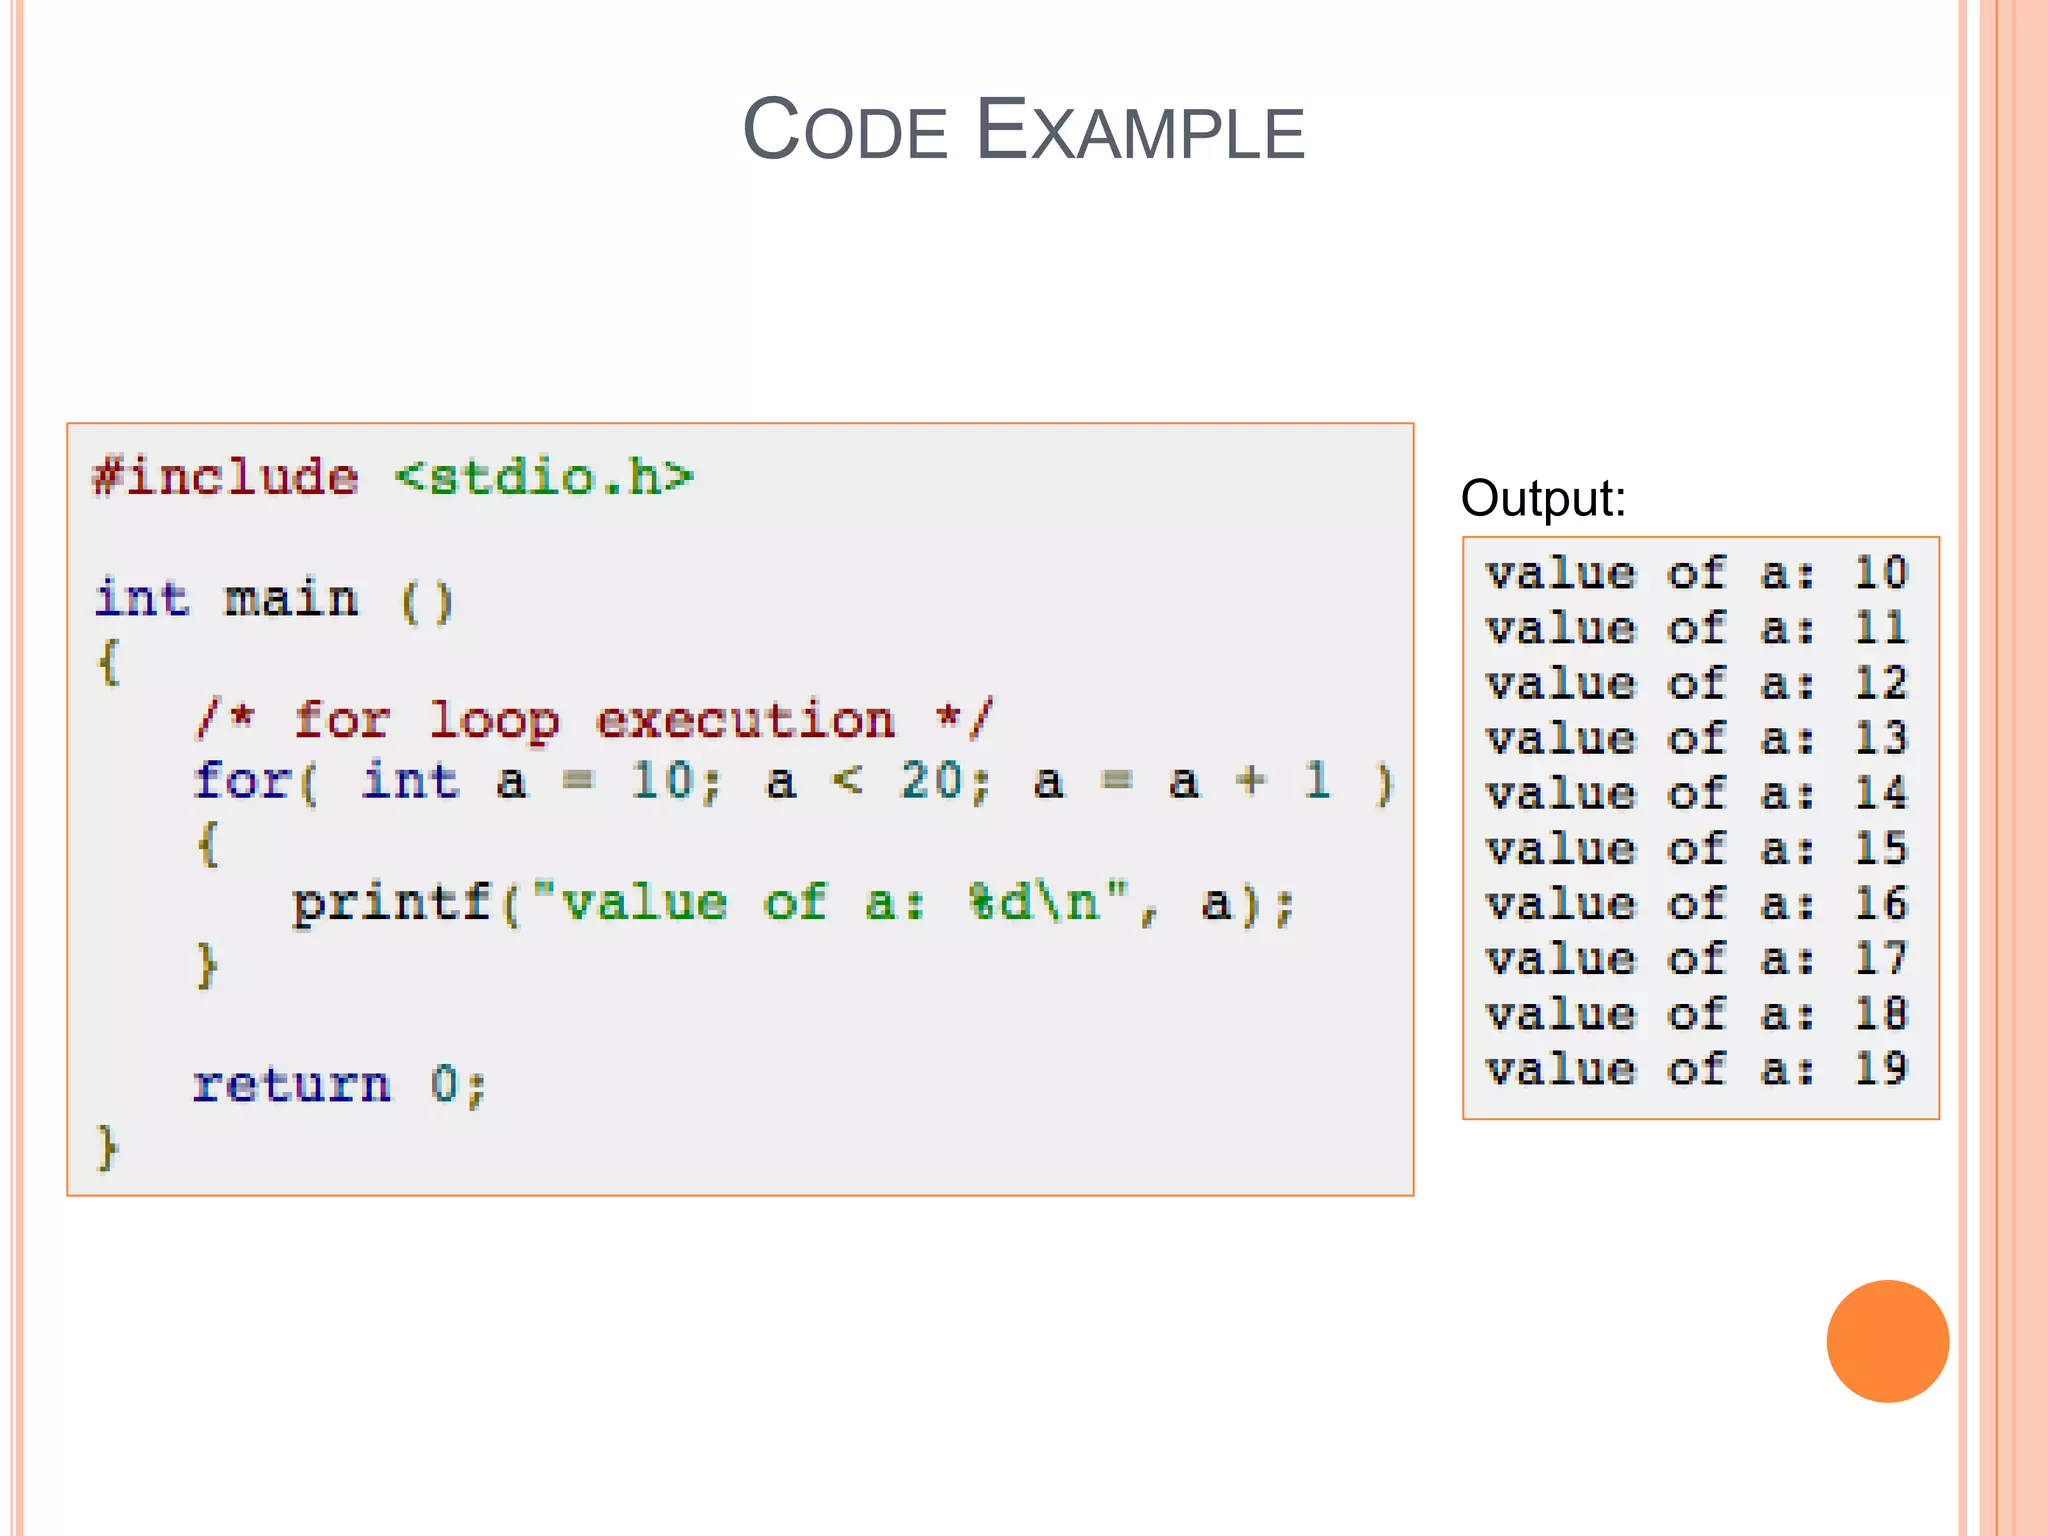Screen dimensions: 2048x1536
Task: Click the printf statement line
Action: click(x=792, y=904)
